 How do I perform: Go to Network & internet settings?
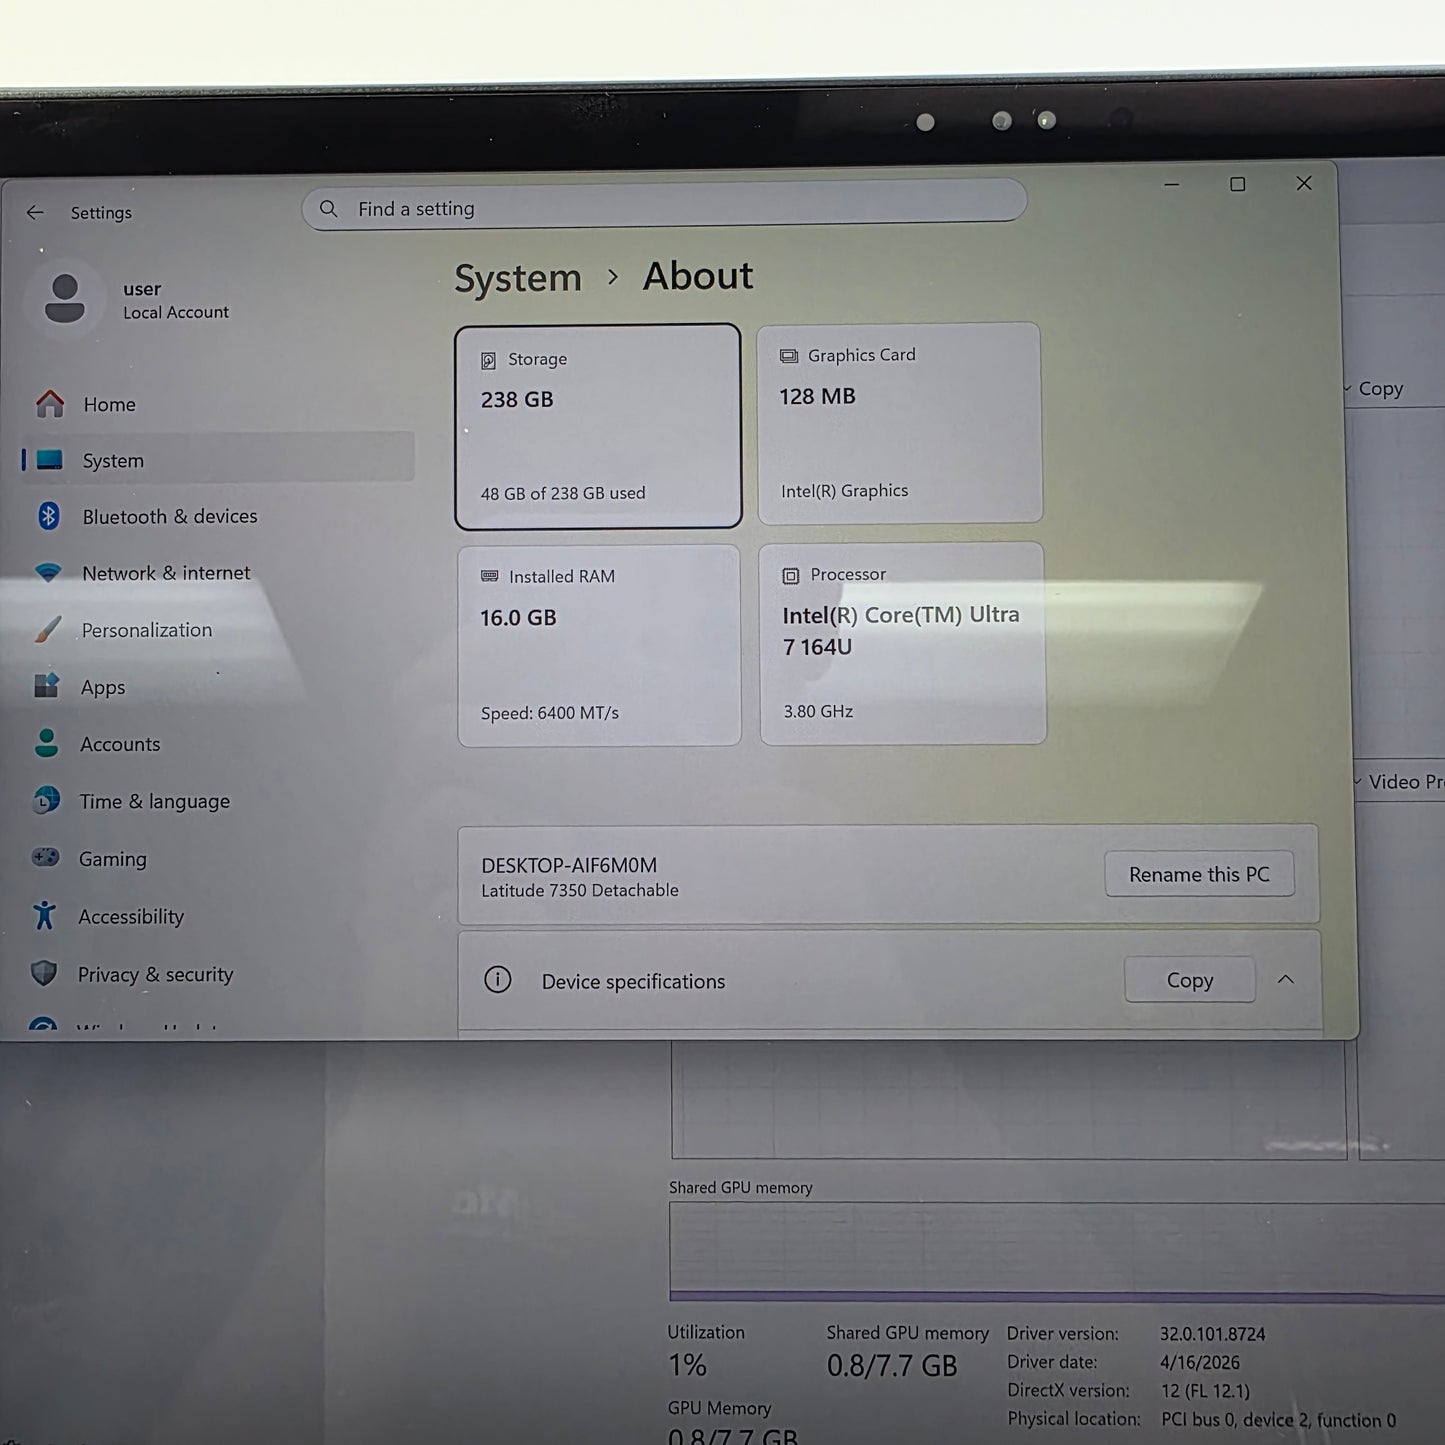pyautogui.click(x=218, y=573)
